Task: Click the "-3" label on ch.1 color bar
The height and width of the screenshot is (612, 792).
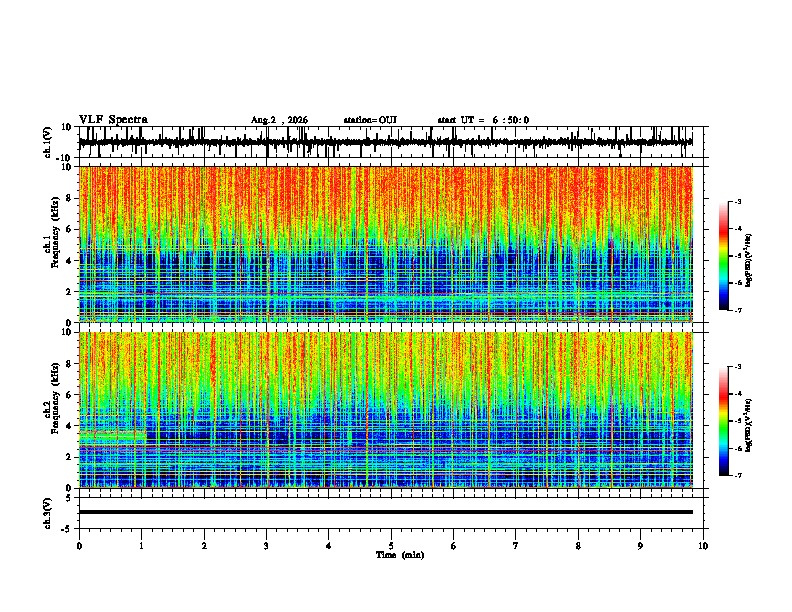Action: point(738,201)
